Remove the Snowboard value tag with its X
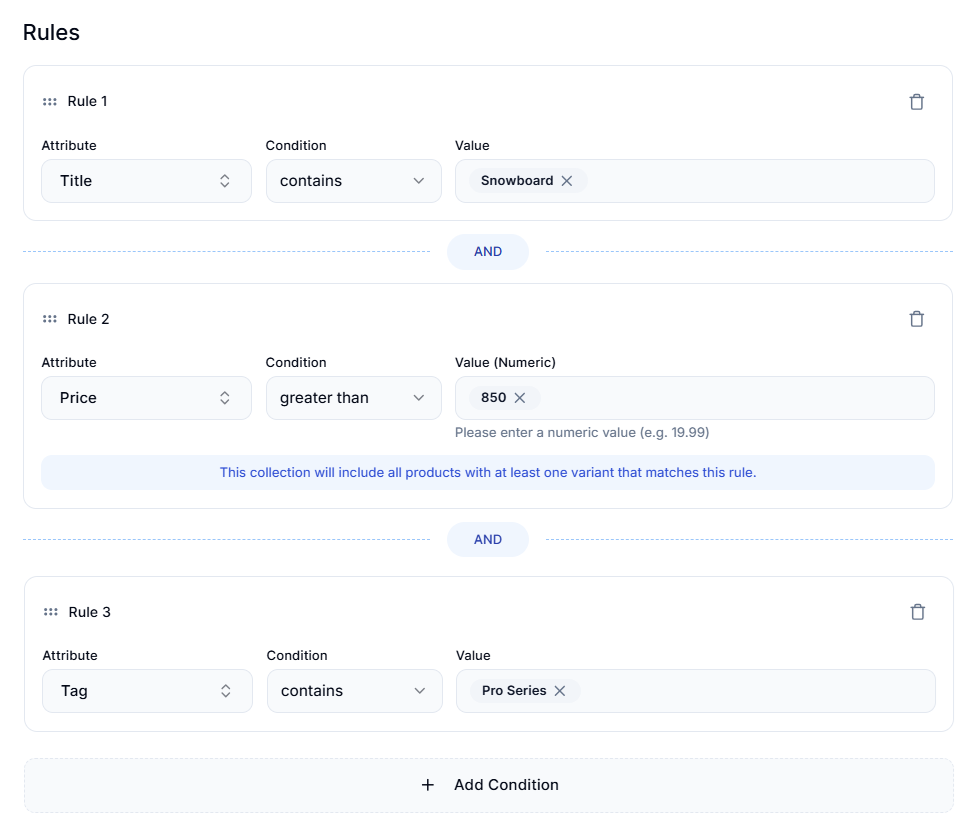 [x=567, y=180]
